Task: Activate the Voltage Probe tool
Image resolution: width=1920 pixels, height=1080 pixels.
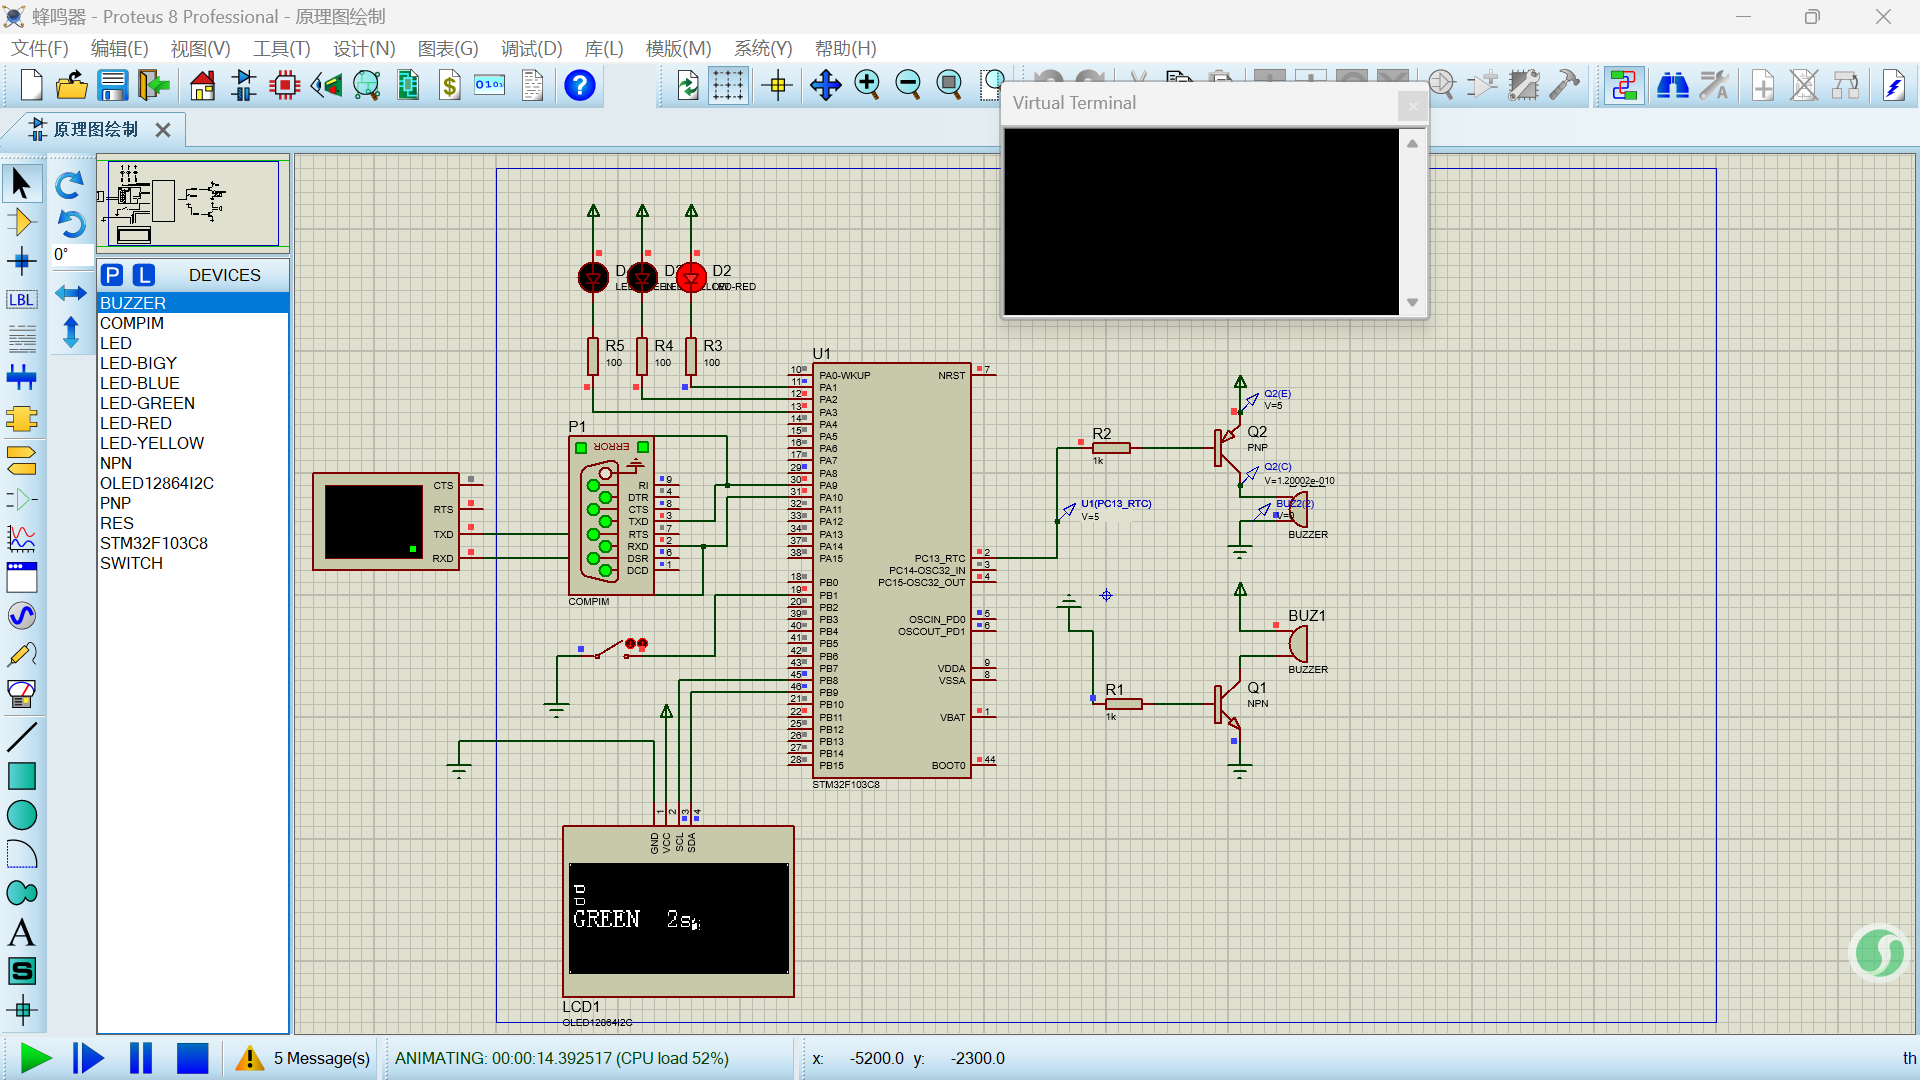Action: tap(22, 654)
